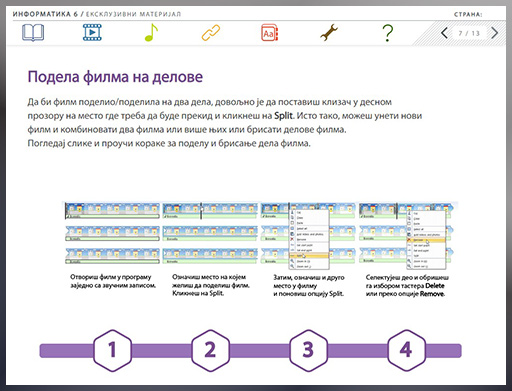Viewport: 512px width, 391px height.
Task: Open the orange chain links icon
Action: coord(211,33)
